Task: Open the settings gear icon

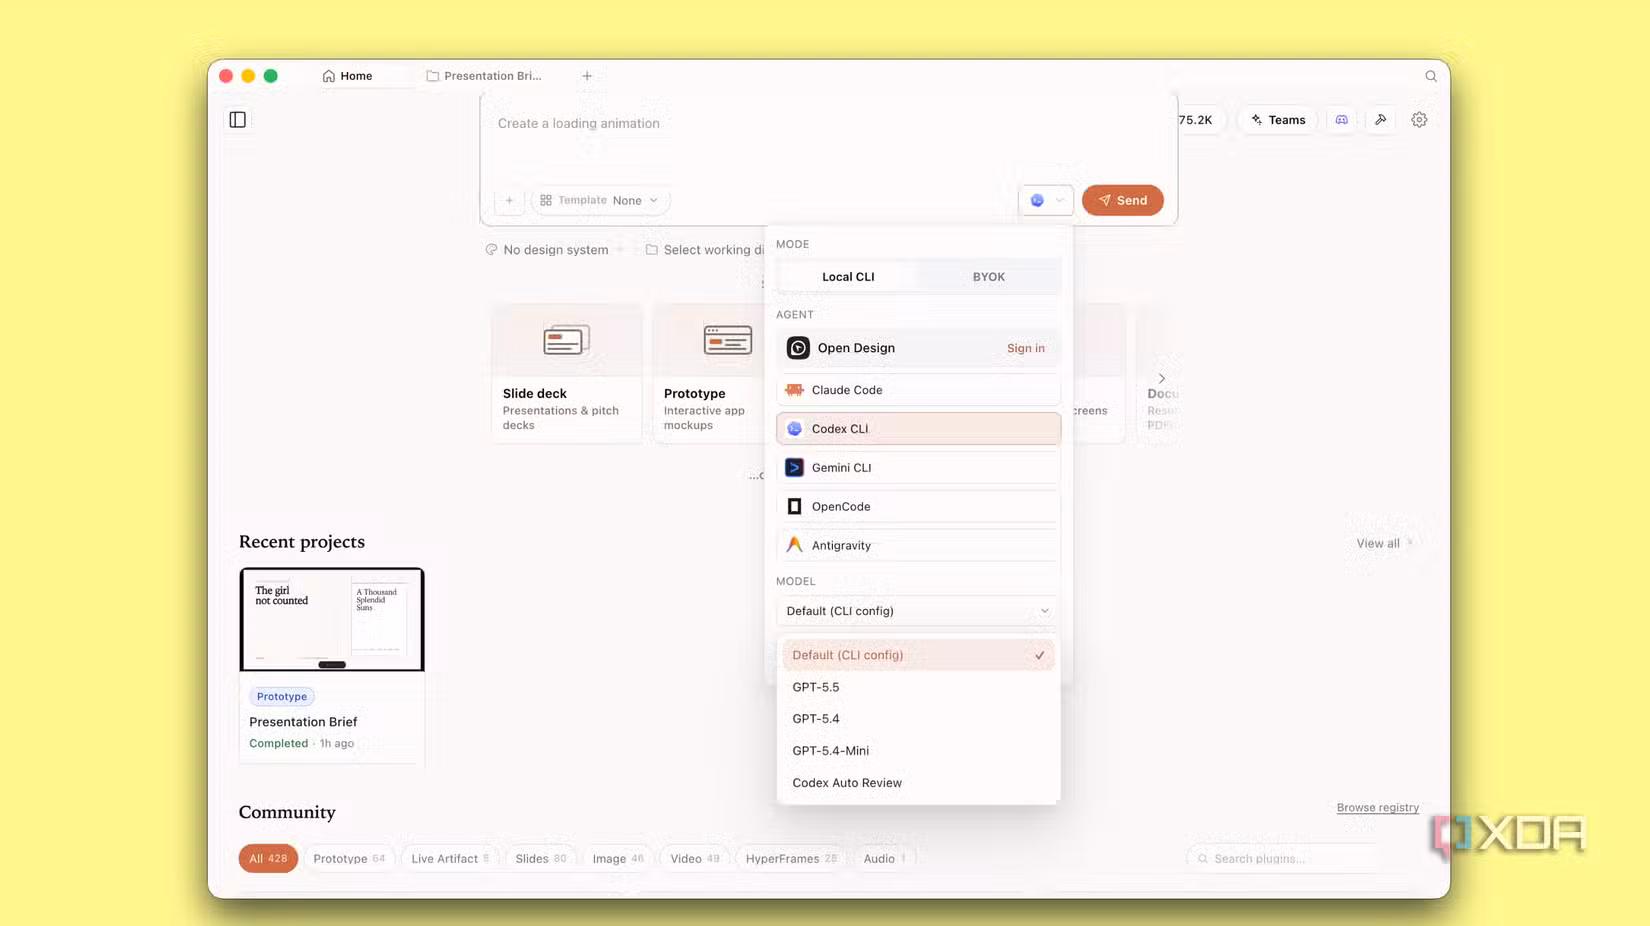Action: pyautogui.click(x=1419, y=120)
